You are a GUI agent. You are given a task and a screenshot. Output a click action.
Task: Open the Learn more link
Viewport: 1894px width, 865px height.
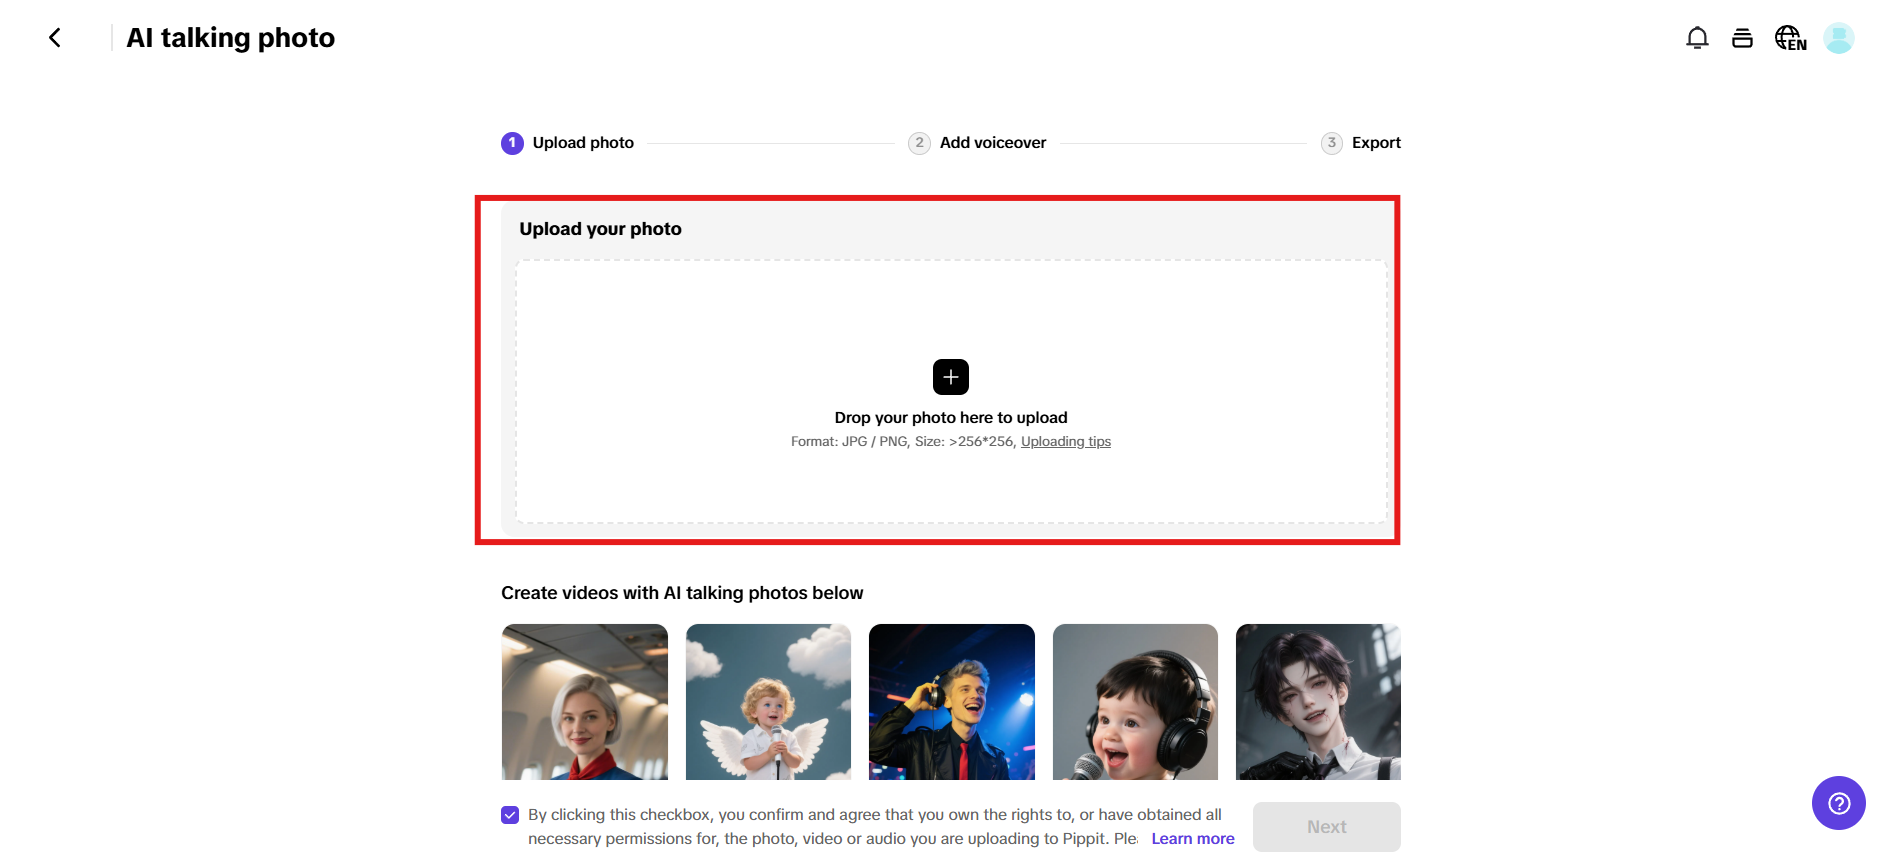[x=1192, y=839]
